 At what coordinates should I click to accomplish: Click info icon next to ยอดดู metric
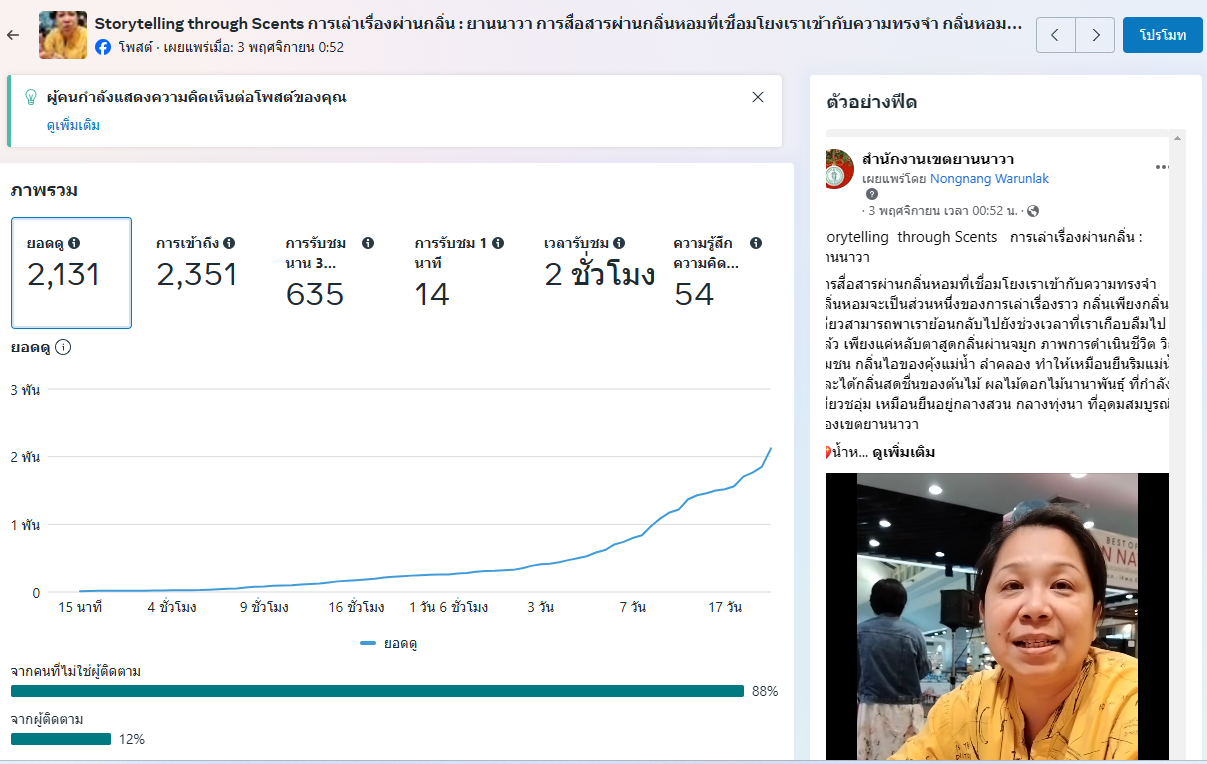(74, 243)
